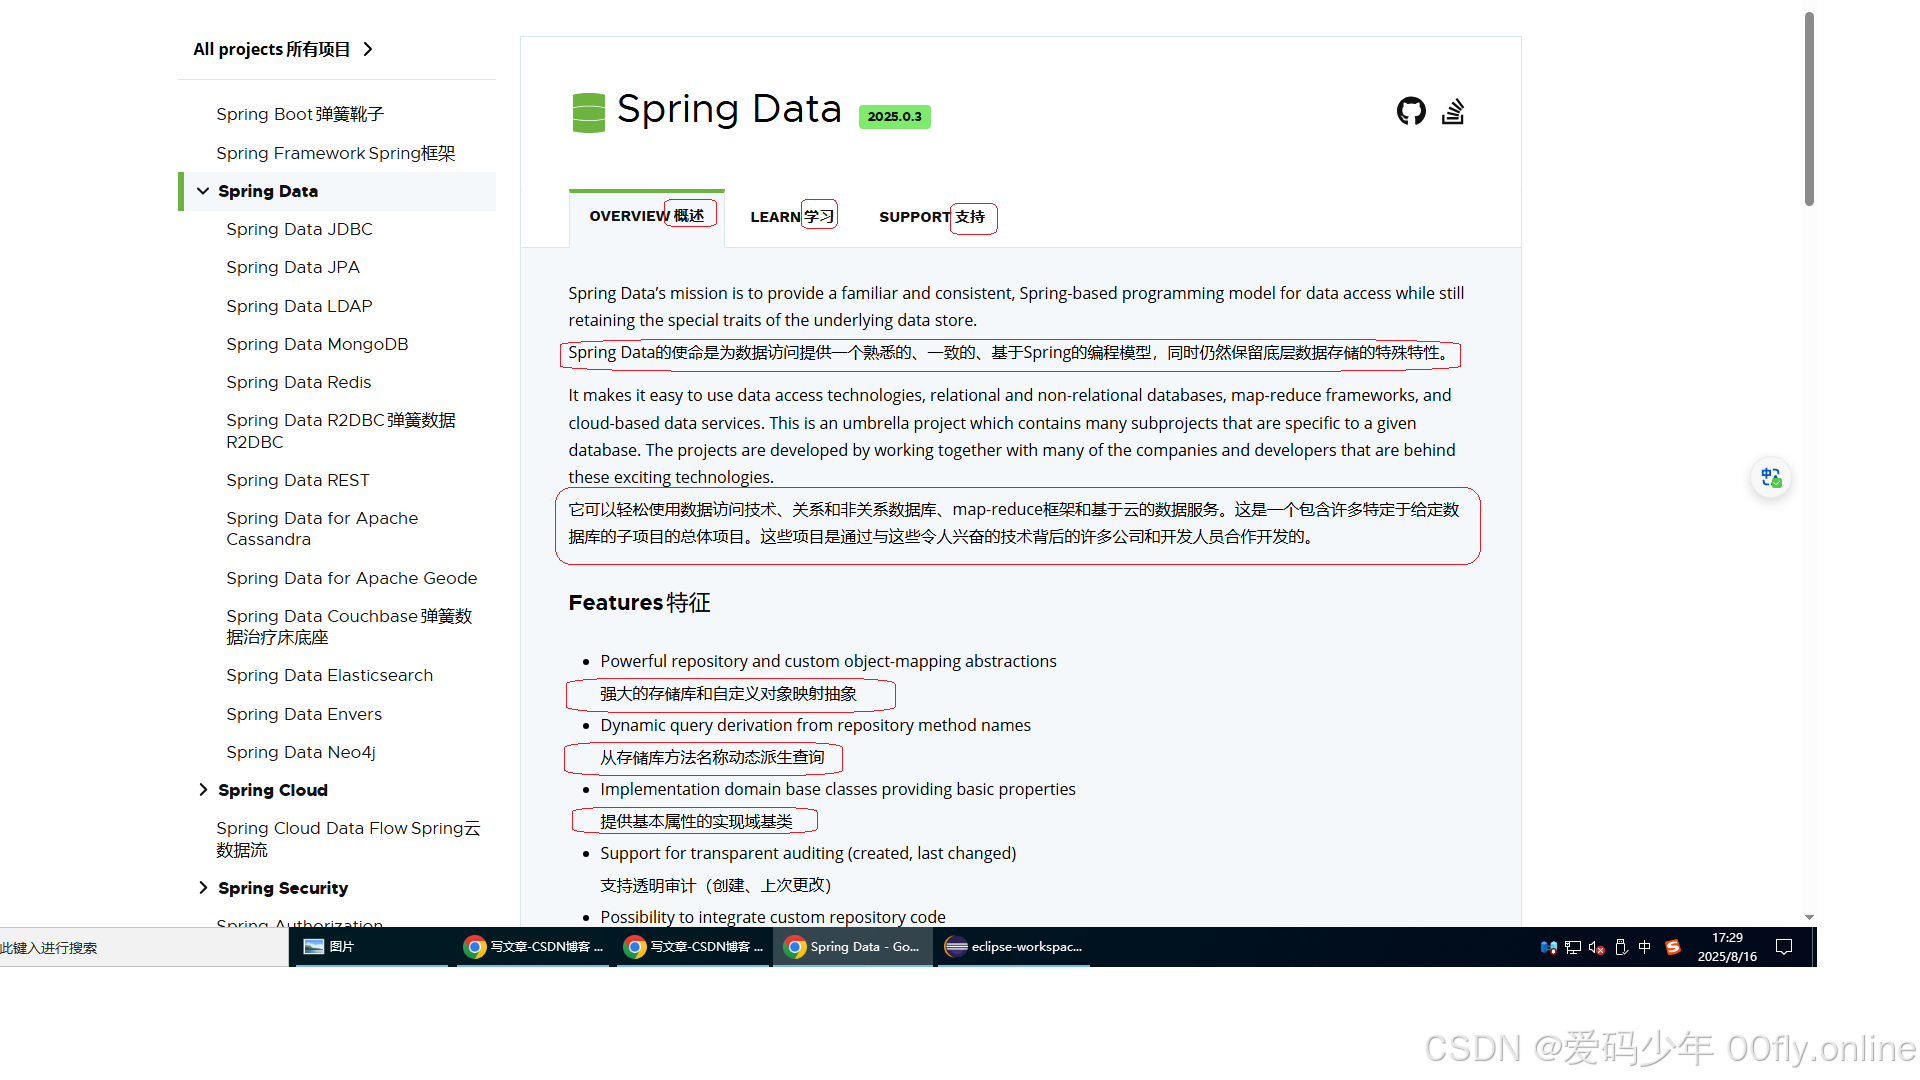Open the Spring Boot project link
This screenshot has height=1080, width=1920.
pos(300,114)
